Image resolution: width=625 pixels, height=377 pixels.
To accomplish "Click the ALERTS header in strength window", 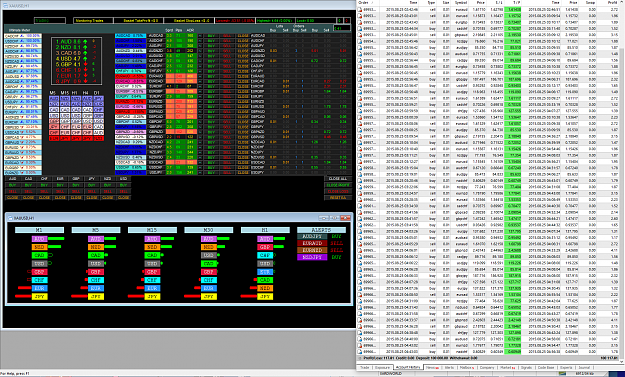I will coord(321,230).
